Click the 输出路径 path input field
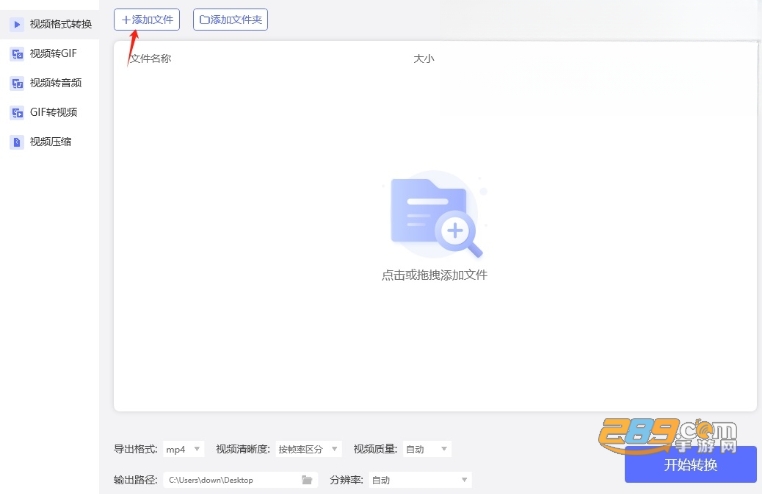The image size is (762, 494). 240,480
